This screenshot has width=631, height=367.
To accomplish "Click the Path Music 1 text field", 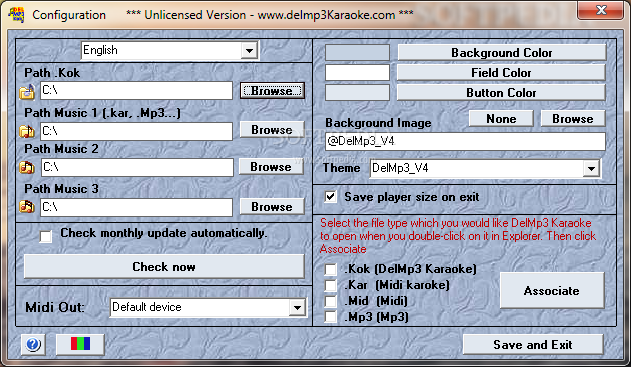I will click(x=136, y=131).
